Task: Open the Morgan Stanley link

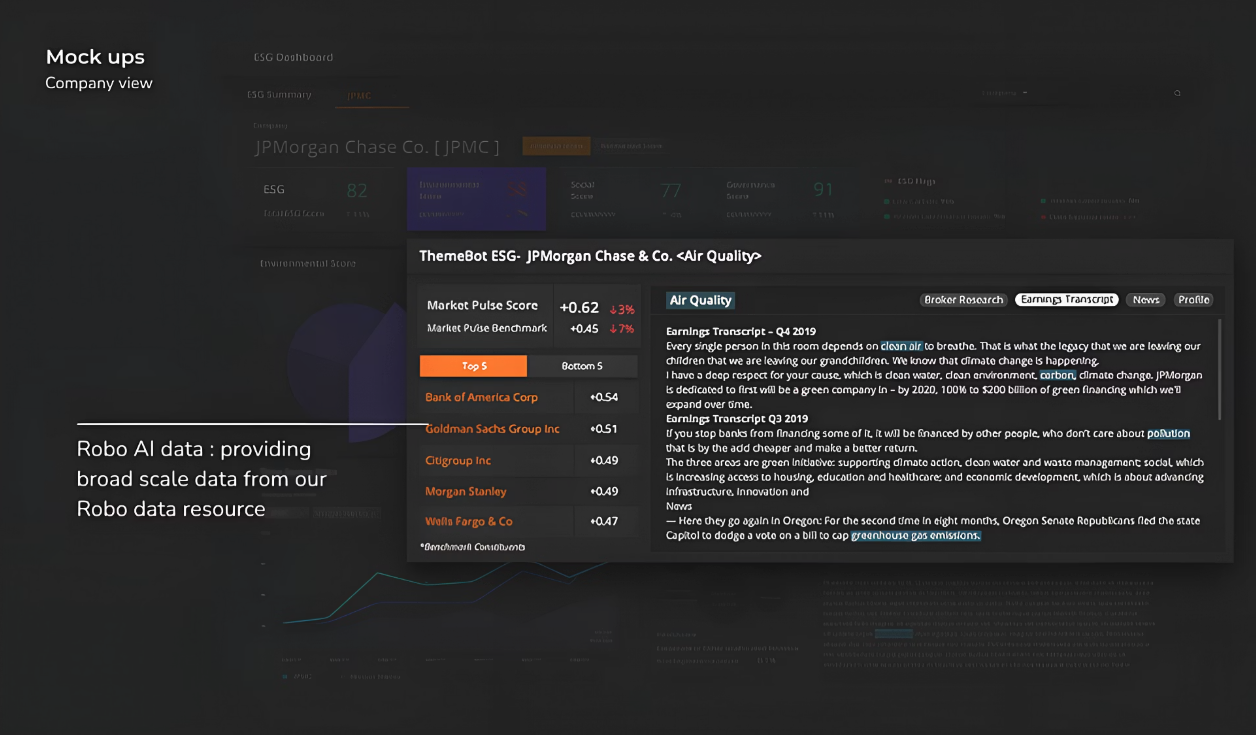Action: 465,492
